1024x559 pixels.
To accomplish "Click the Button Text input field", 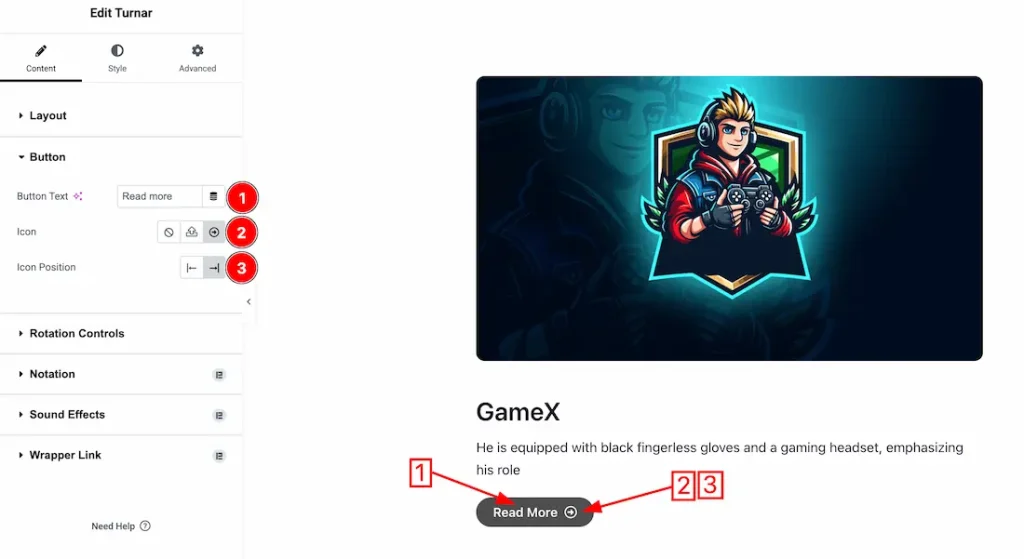I will (159, 196).
